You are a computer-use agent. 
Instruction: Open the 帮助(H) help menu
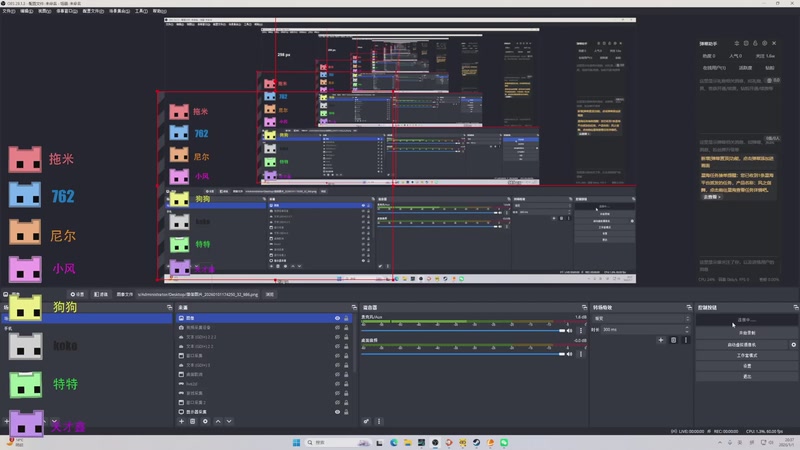159,11
